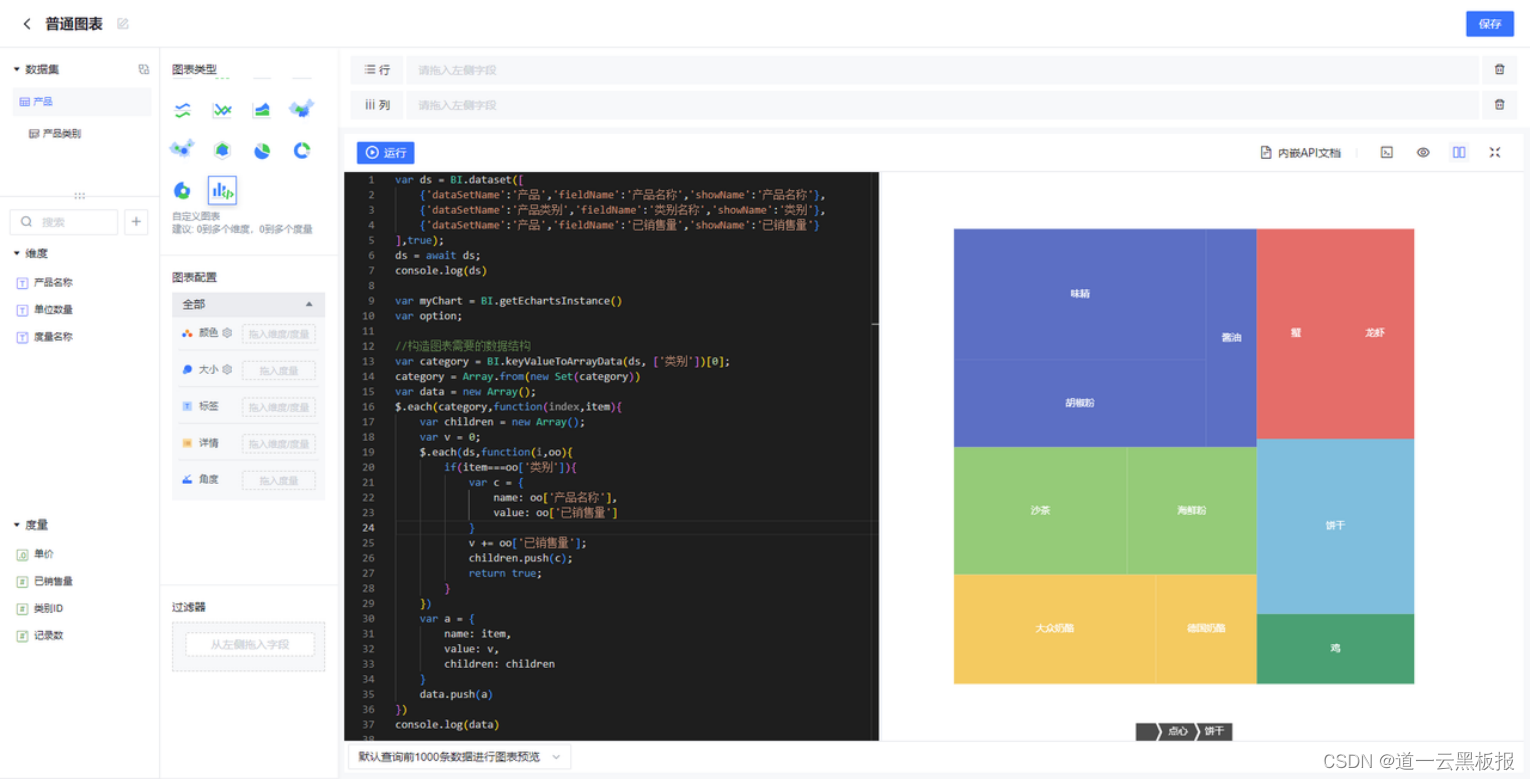The height and width of the screenshot is (780, 1530).
Task: Click the 列 column field drop area
Action: pyautogui.click(x=941, y=105)
